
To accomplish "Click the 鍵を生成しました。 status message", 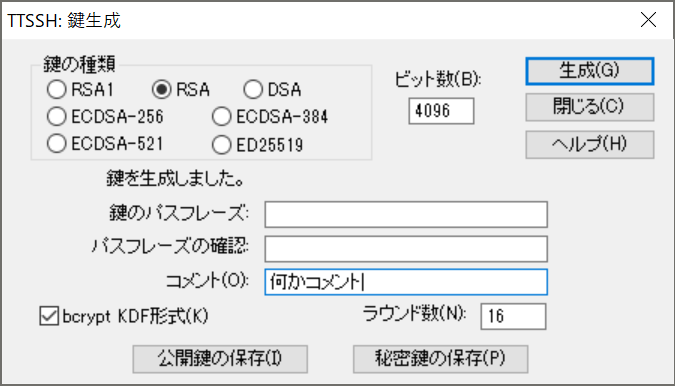I will coord(175,179).
